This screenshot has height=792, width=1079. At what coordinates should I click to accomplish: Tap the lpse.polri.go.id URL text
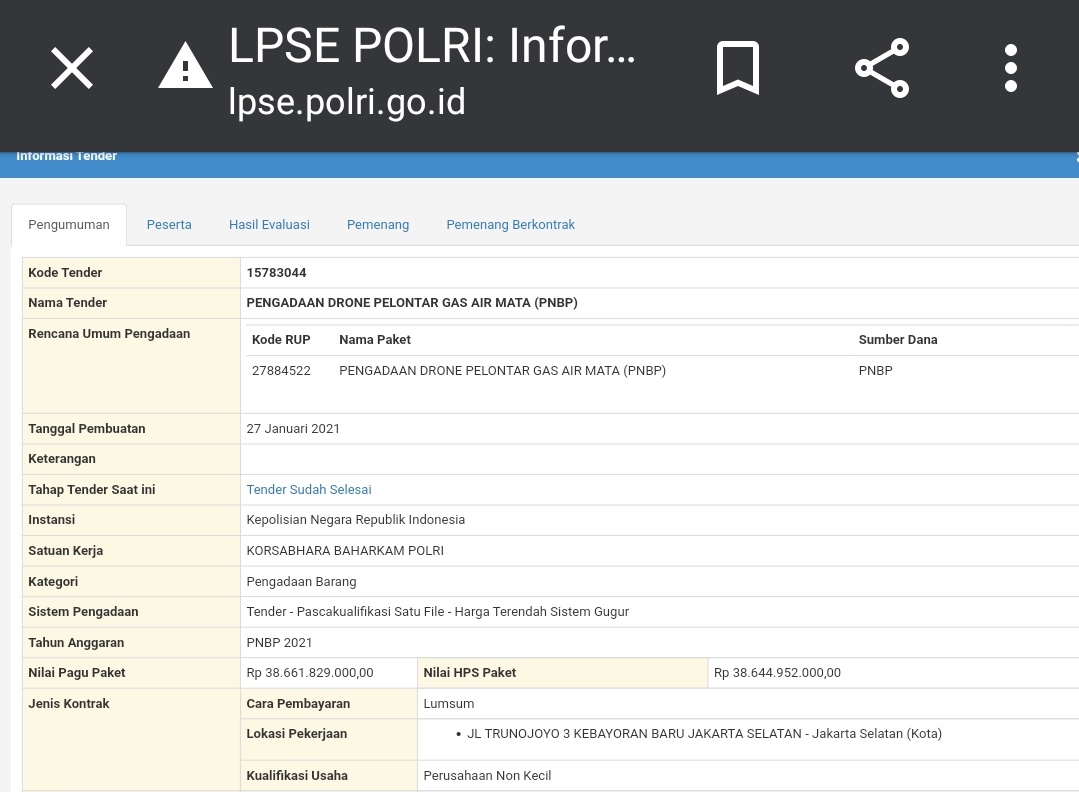point(347,102)
